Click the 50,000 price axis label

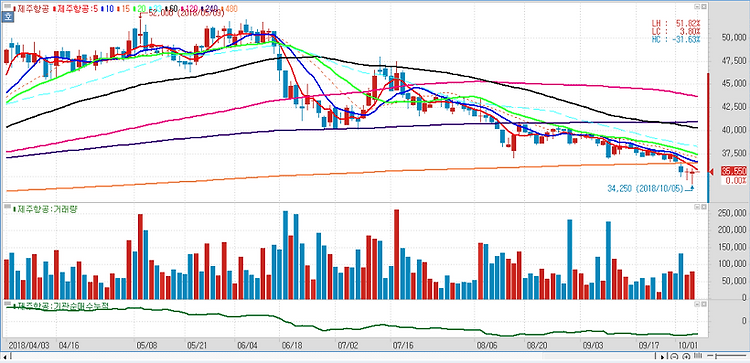pos(734,38)
